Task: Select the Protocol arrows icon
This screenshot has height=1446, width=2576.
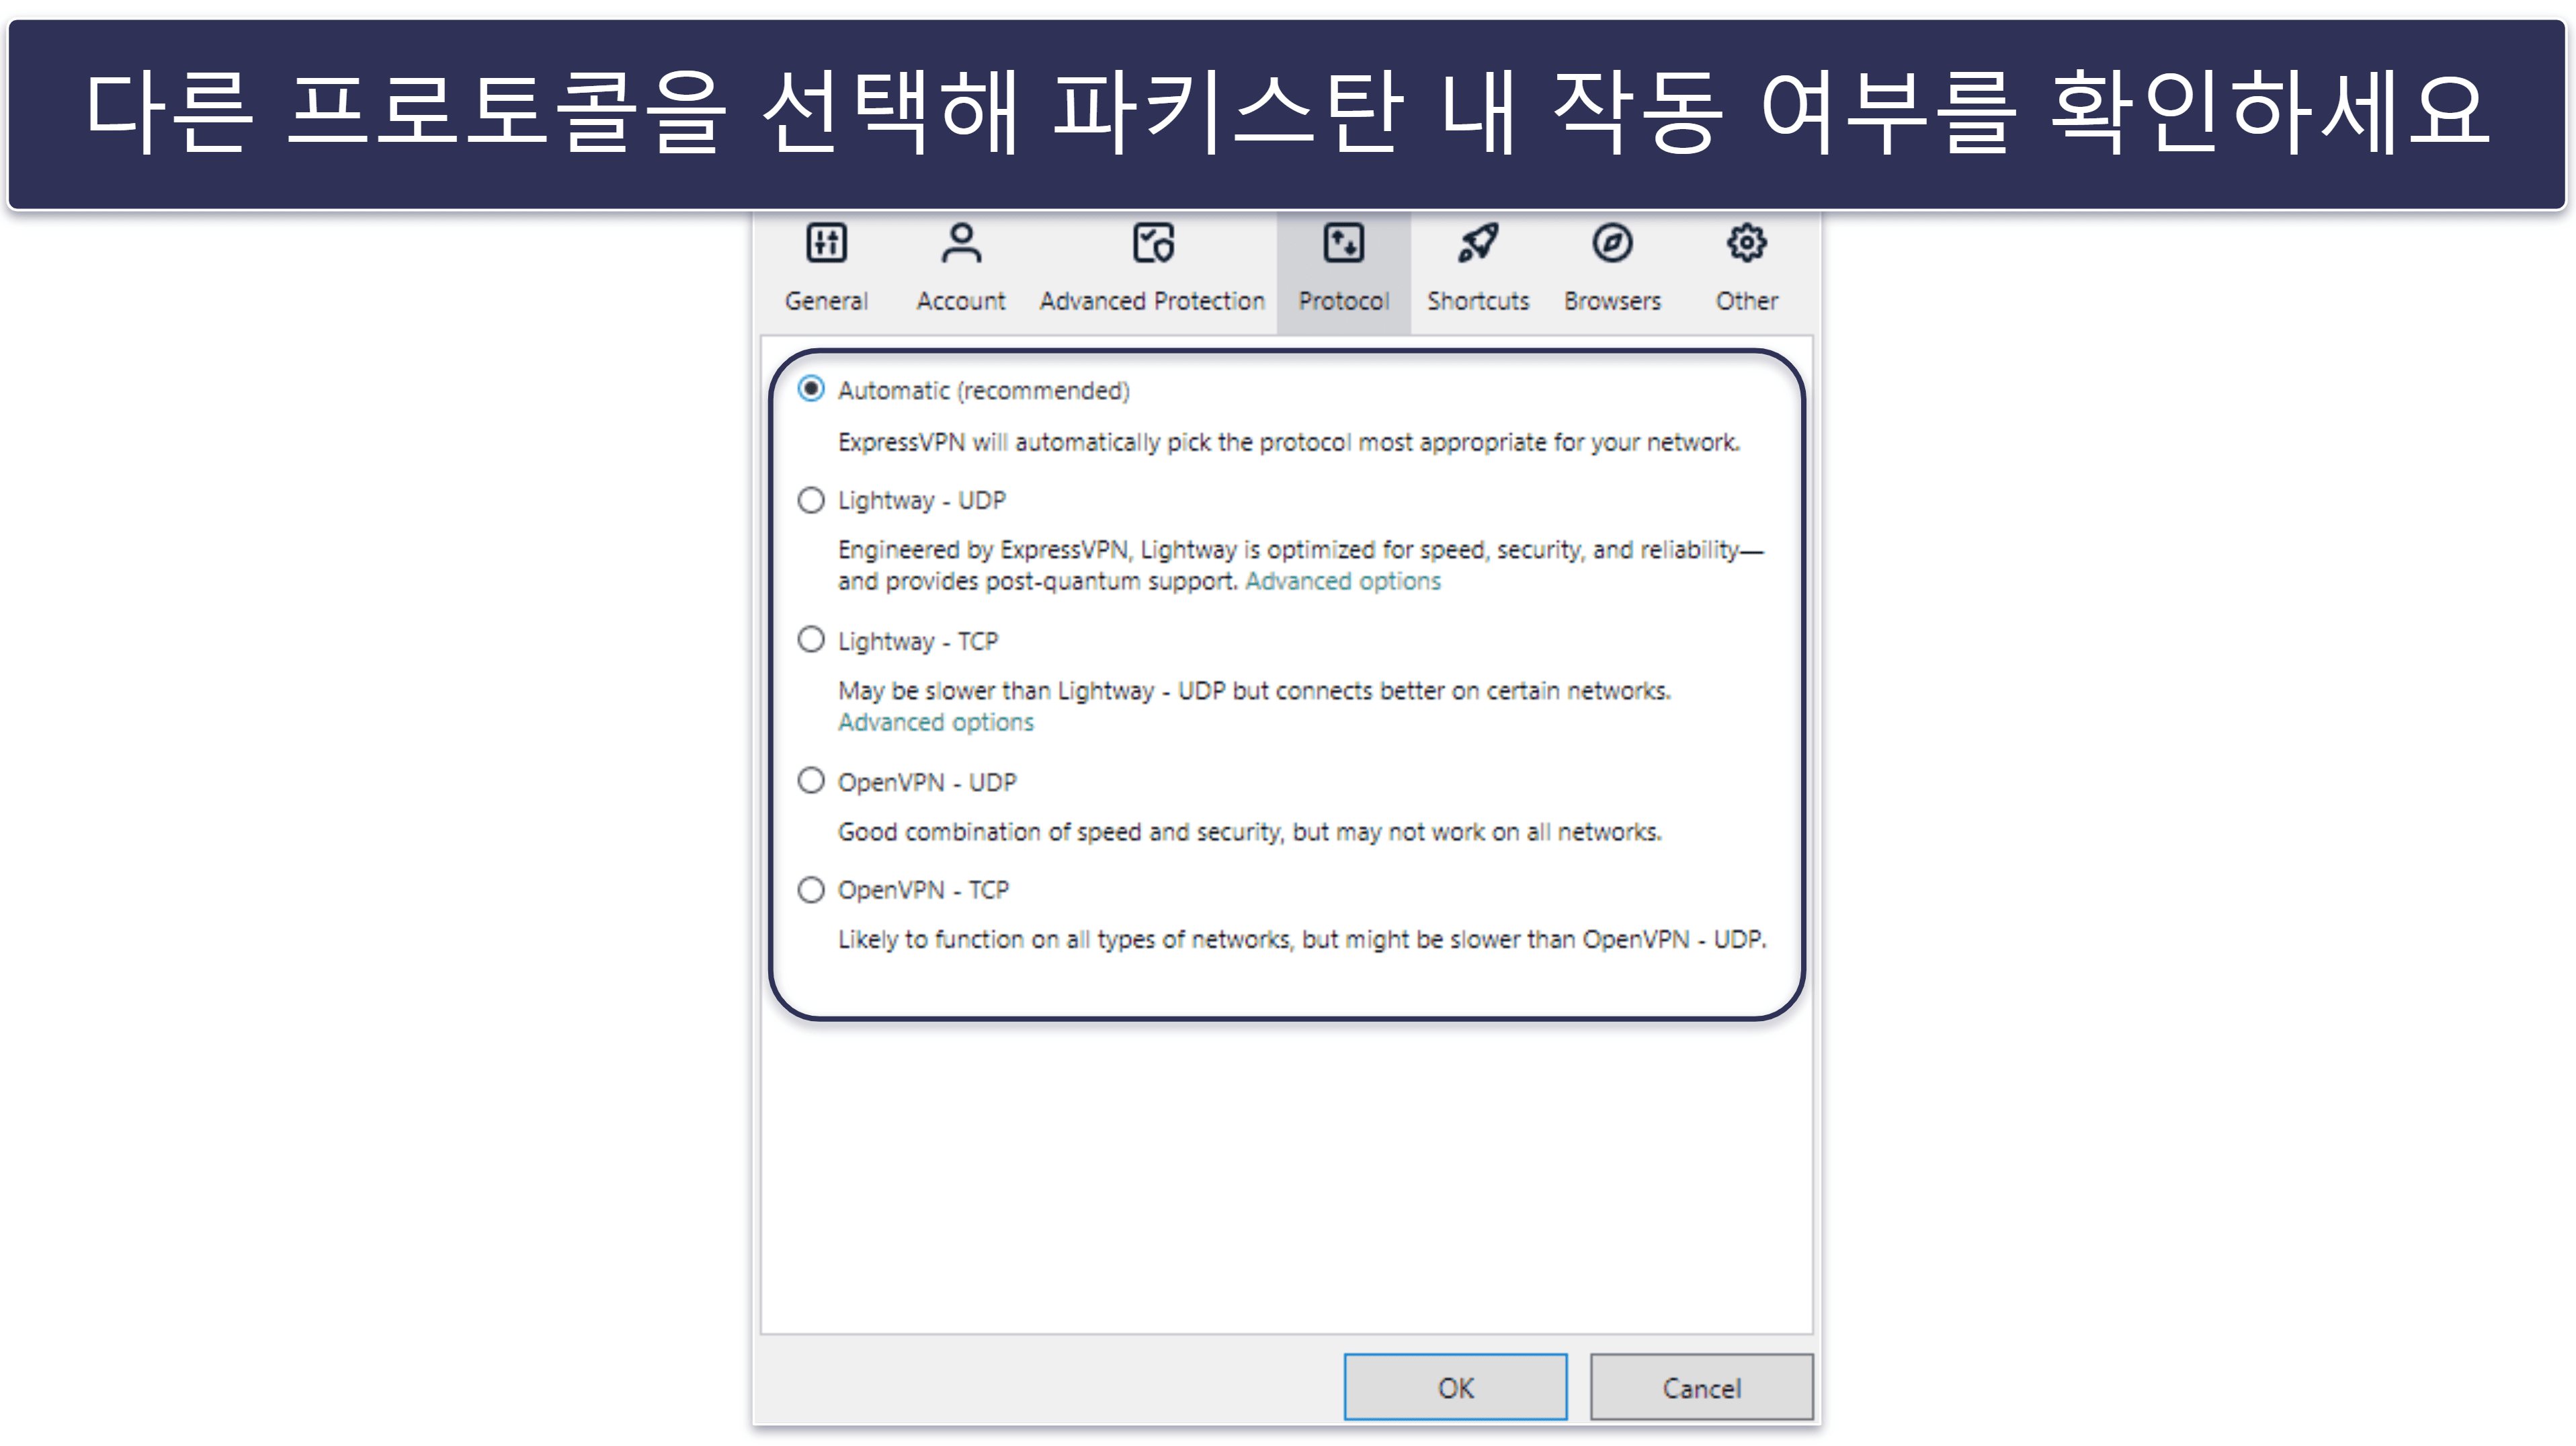Action: 1343,243
